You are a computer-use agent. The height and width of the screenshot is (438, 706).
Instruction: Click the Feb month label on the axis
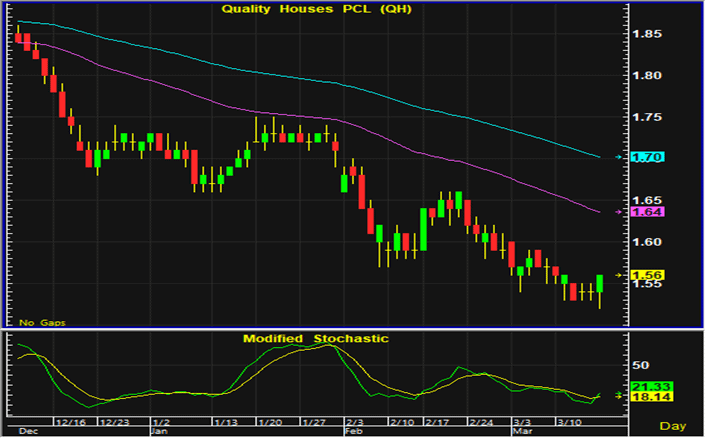(x=354, y=432)
